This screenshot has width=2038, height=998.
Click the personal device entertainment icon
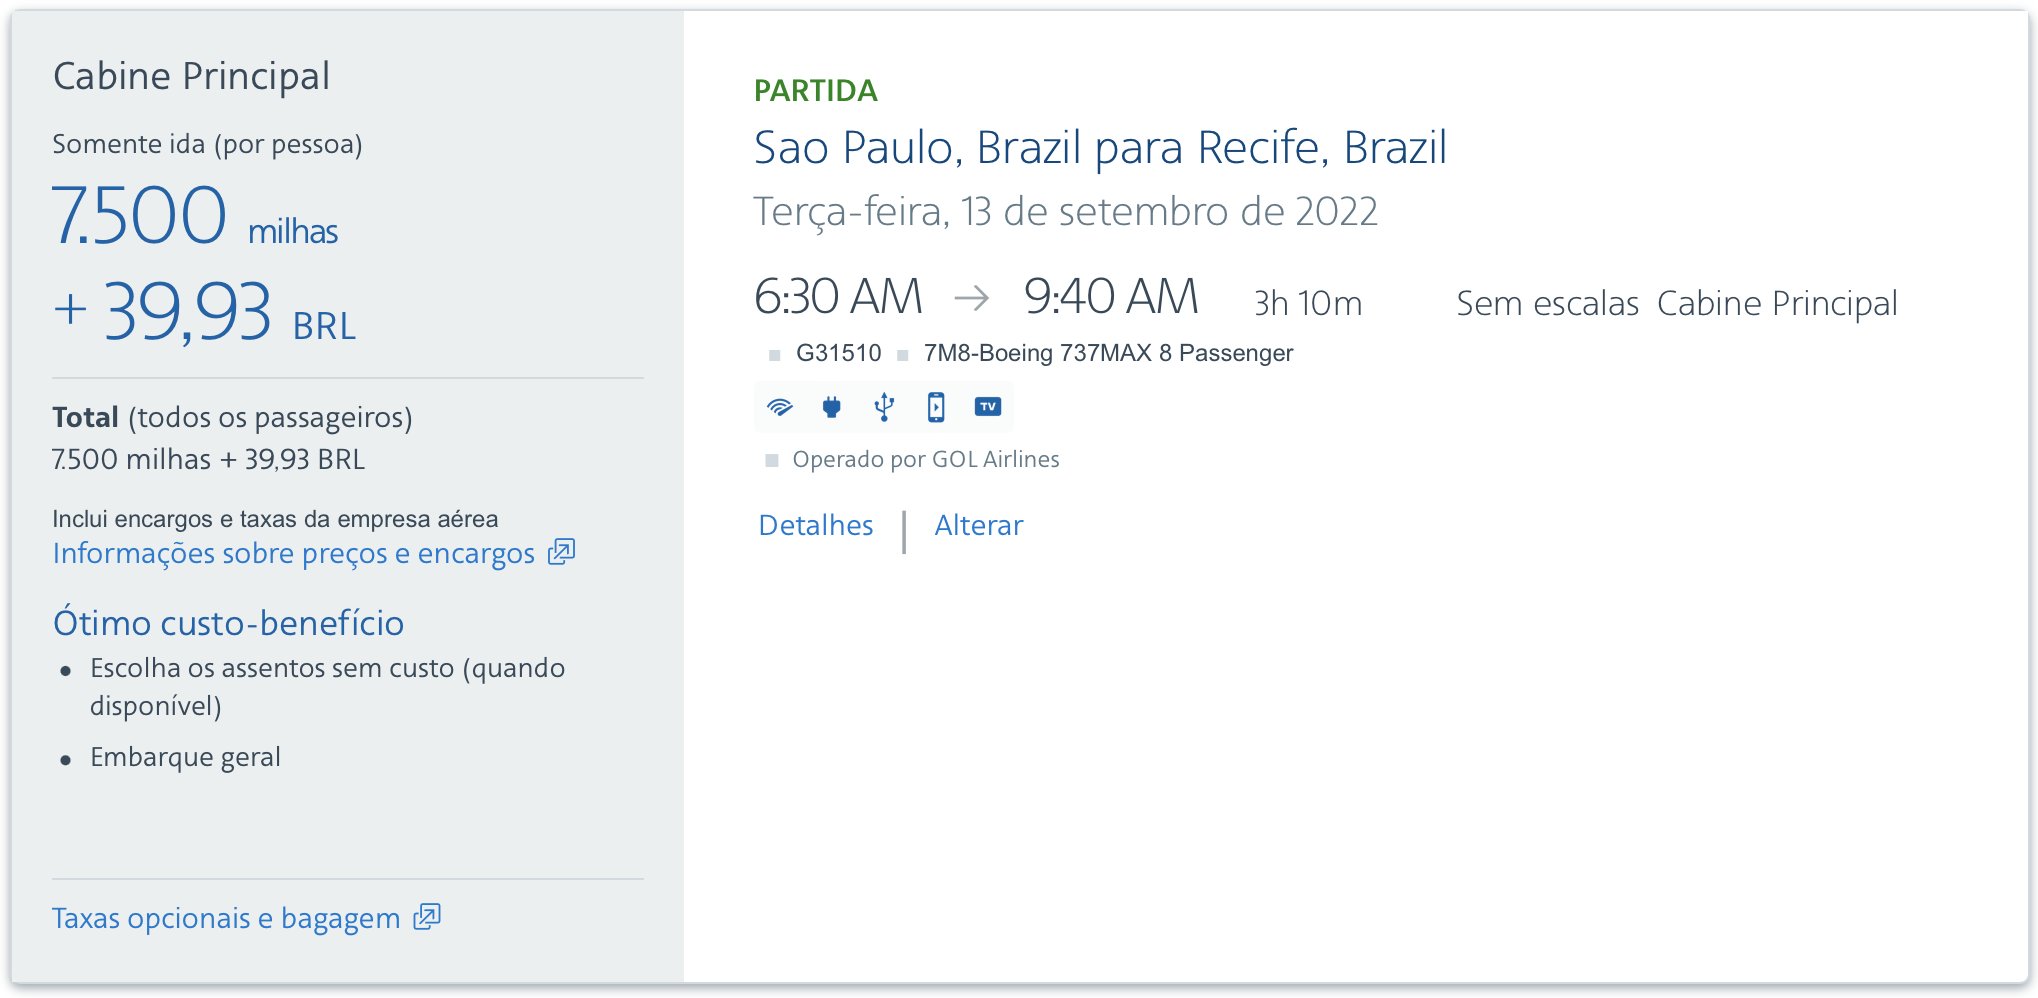(x=936, y=407)
